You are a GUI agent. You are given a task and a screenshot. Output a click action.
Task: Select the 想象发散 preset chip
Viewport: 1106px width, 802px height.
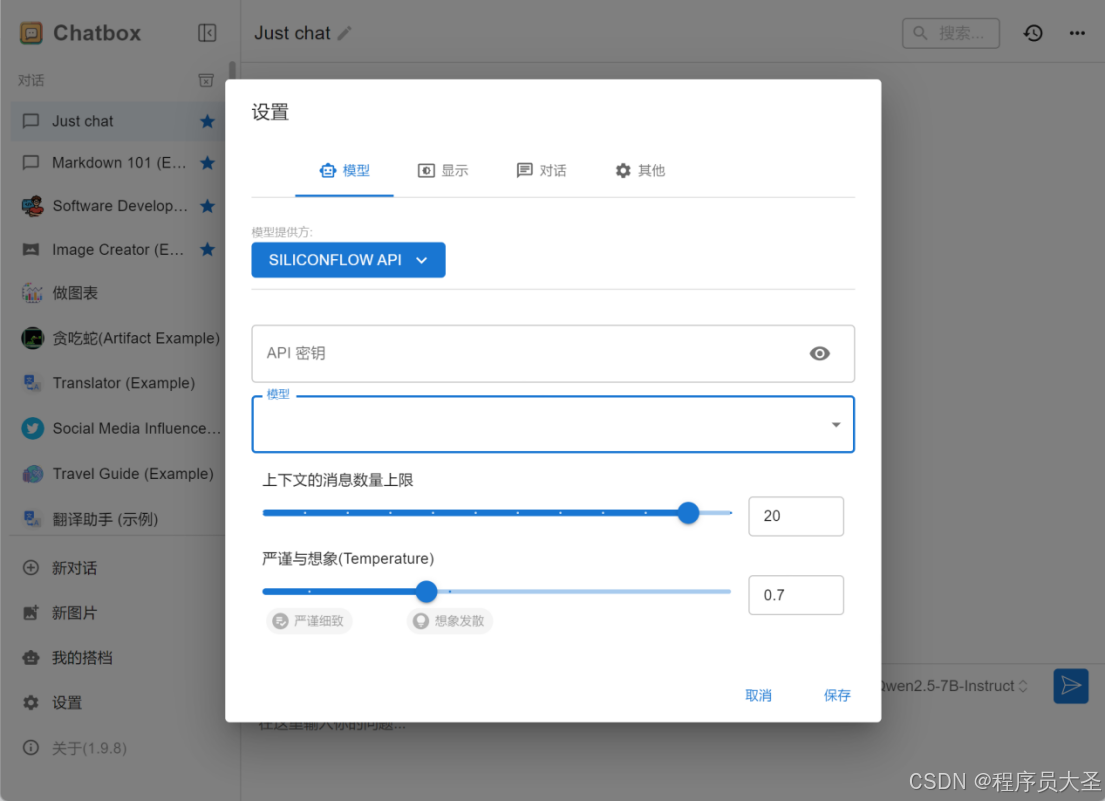coord(450,621)
